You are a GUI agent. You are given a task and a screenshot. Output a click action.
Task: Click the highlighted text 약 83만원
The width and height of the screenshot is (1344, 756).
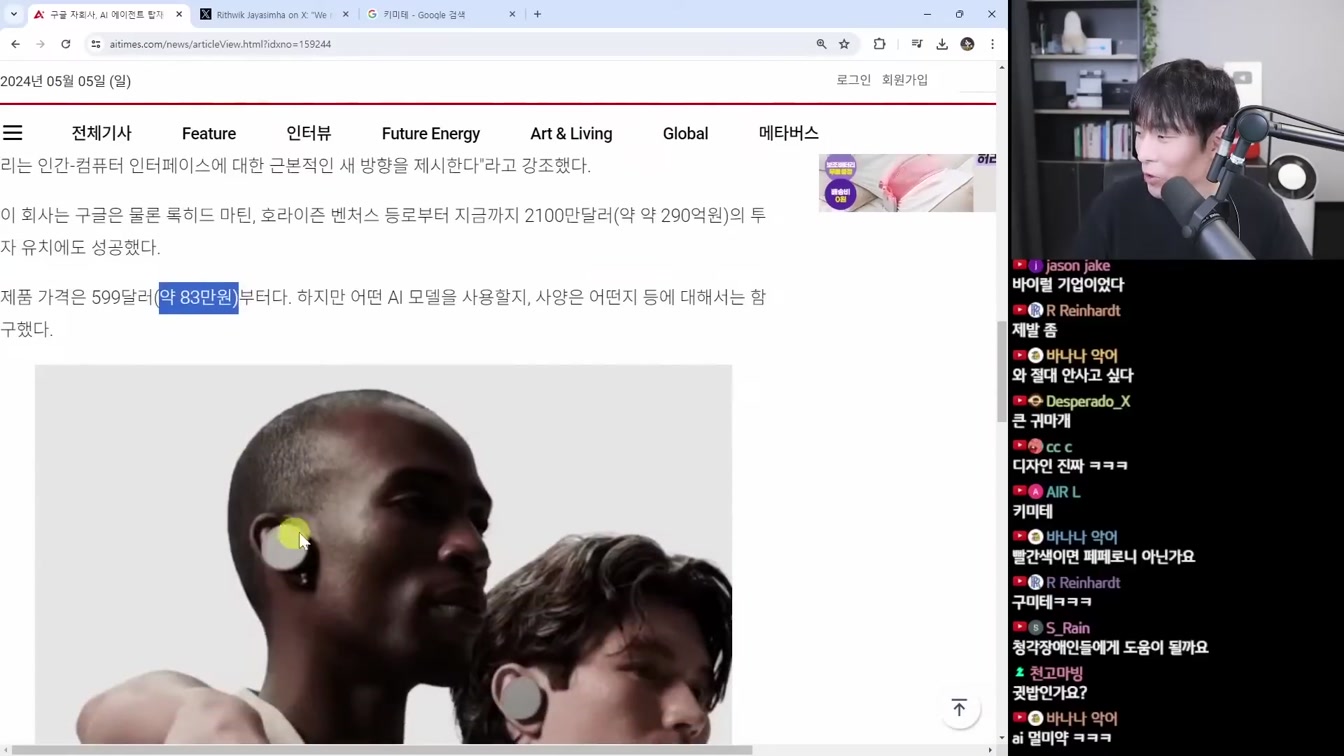click(198, 297)
